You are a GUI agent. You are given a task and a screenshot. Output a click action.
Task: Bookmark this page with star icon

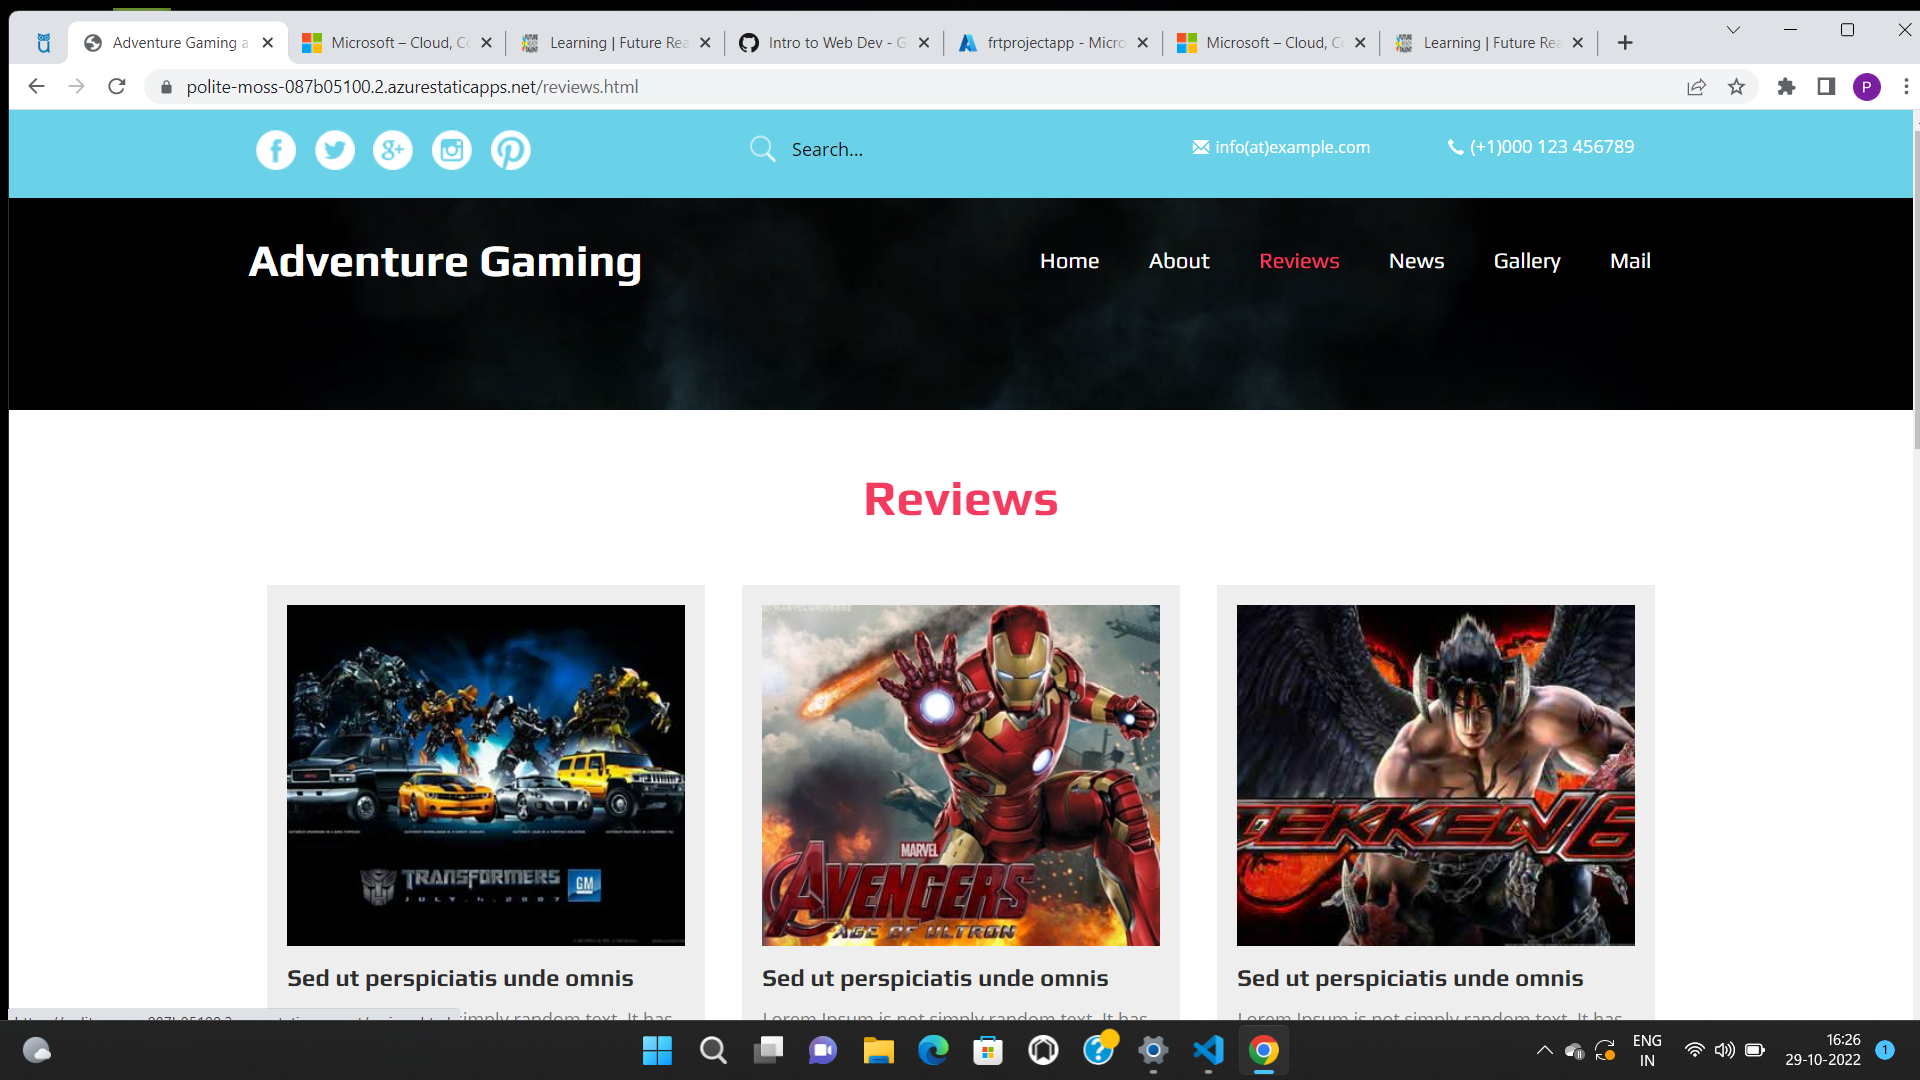(x=1736, y=87)
